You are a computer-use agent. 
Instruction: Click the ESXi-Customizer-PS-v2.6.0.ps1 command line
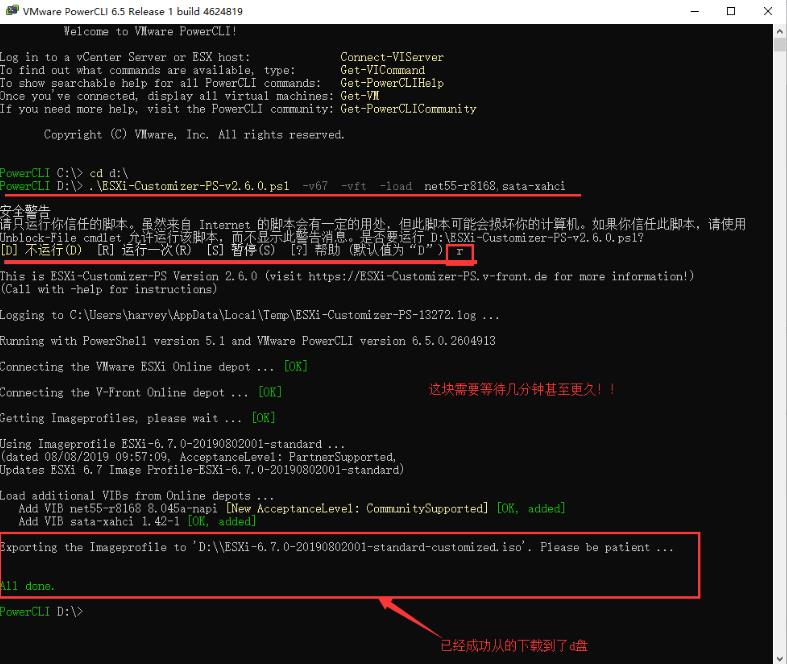coord(283,186)
